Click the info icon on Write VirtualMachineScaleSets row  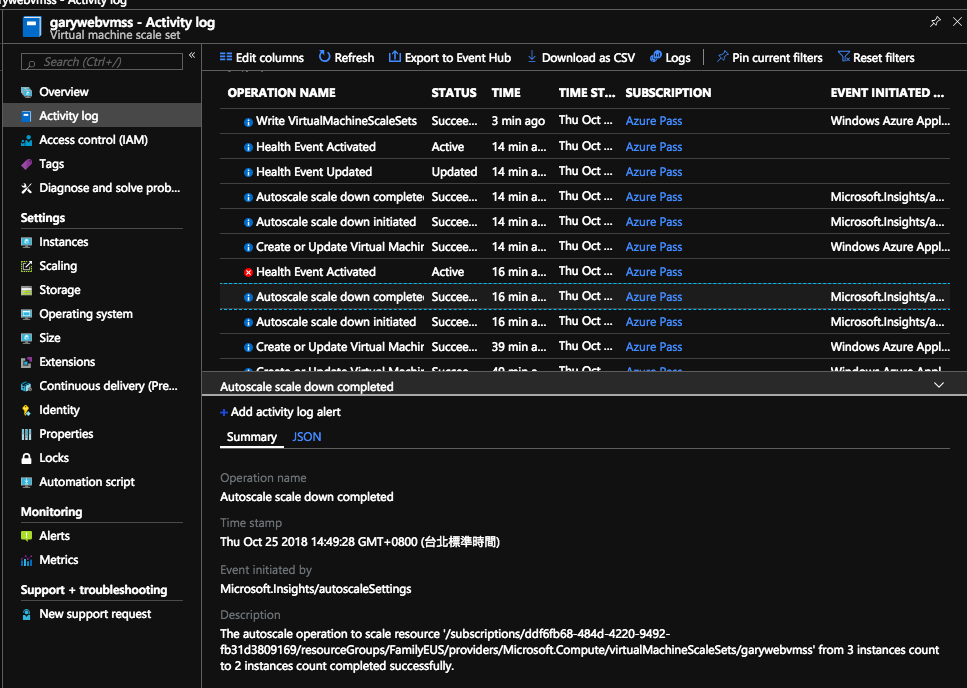[248, 122]
